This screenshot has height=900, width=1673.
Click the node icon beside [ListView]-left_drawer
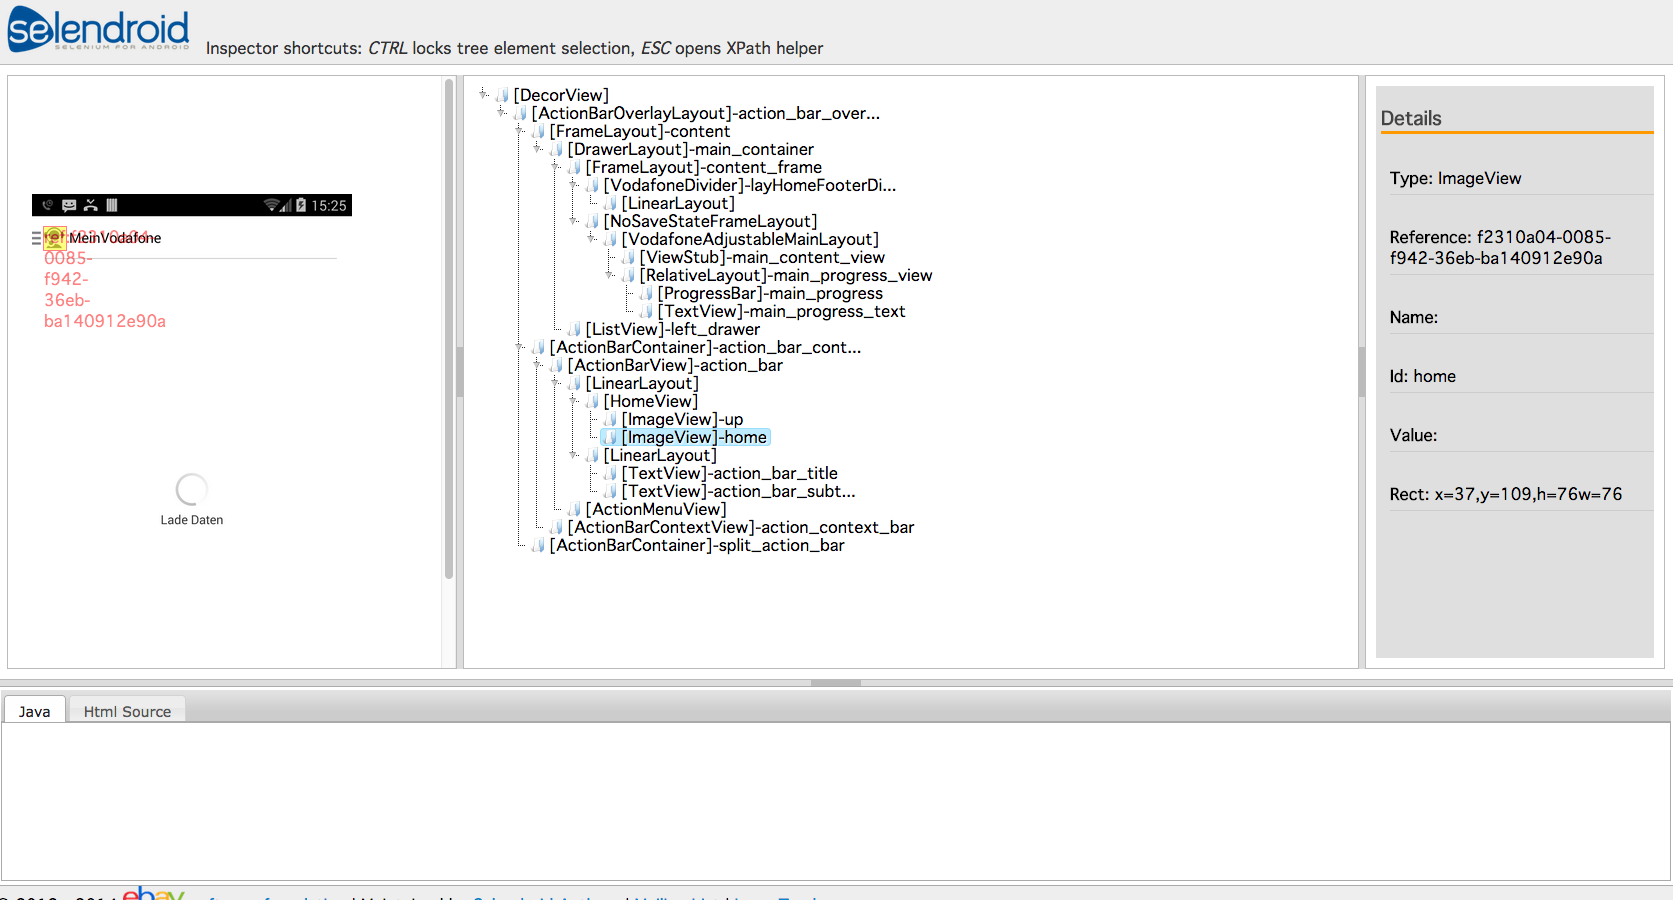tap(575, 329)
